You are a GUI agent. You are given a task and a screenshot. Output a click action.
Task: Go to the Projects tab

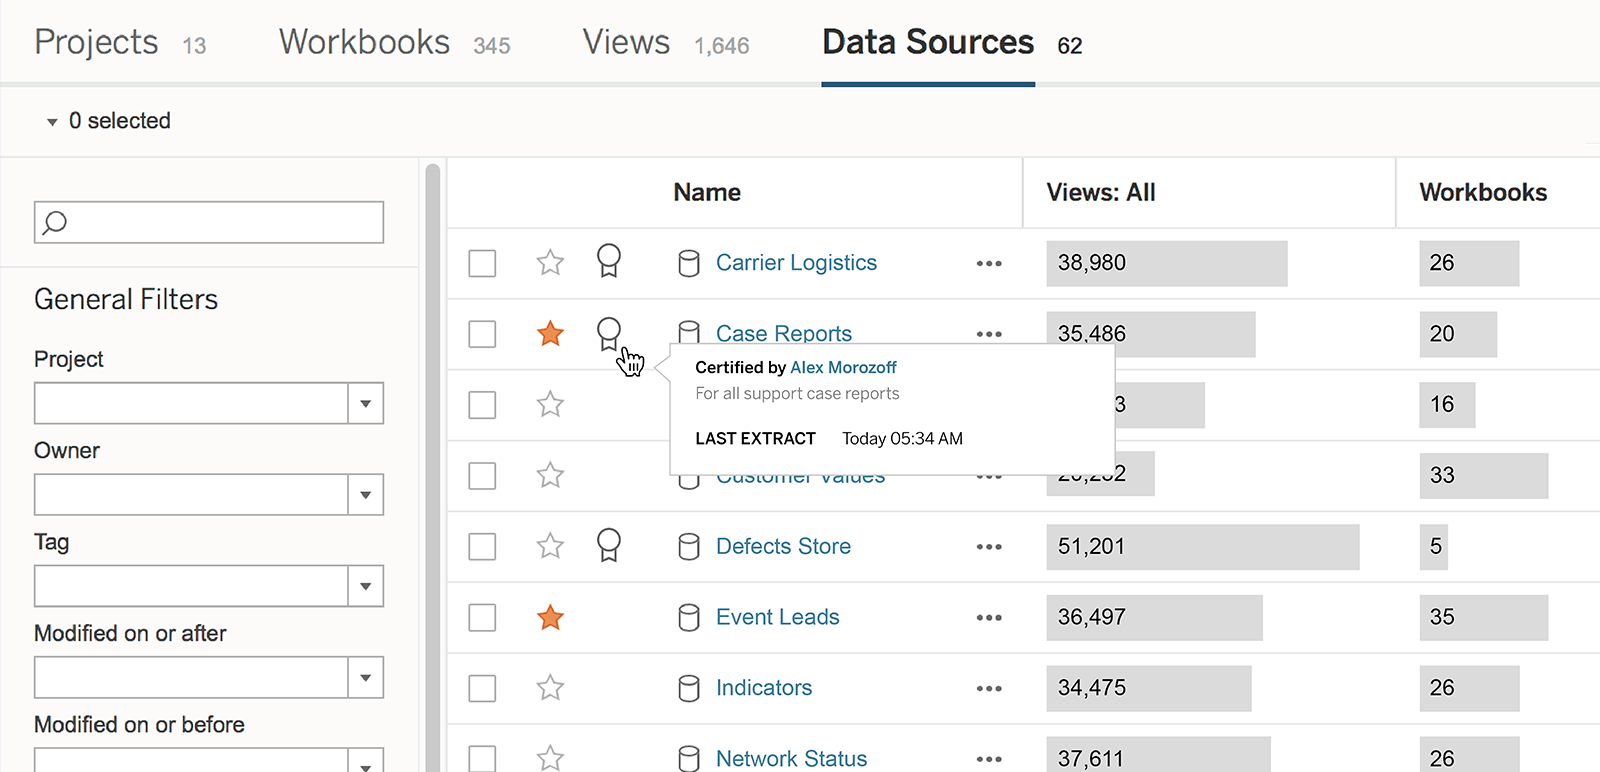(96, 43)
